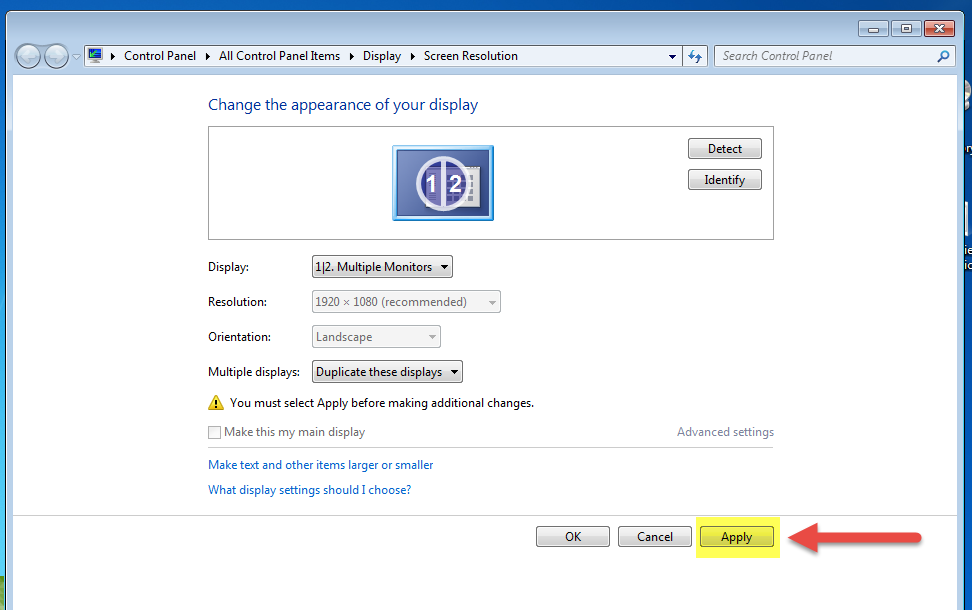
Task: Click the Identify button
Action: pos(724,179)
